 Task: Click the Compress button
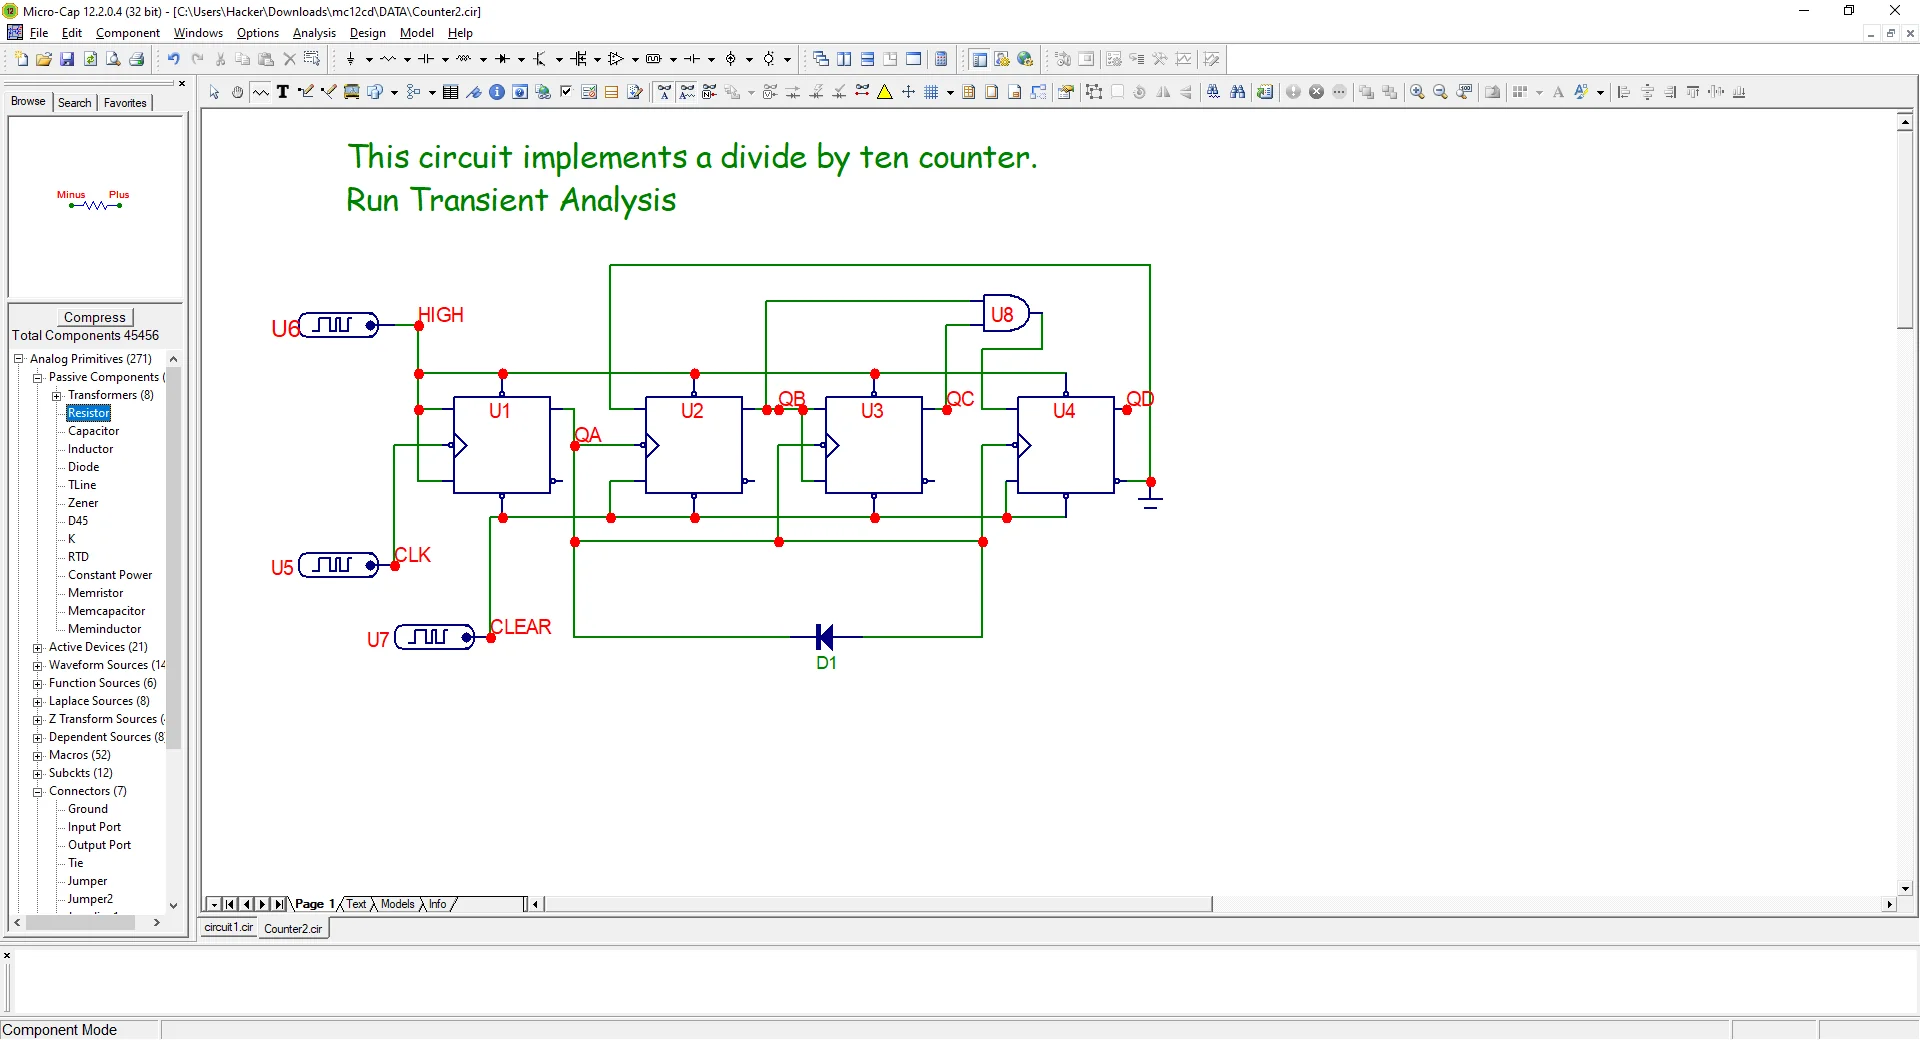coord(95,317)
